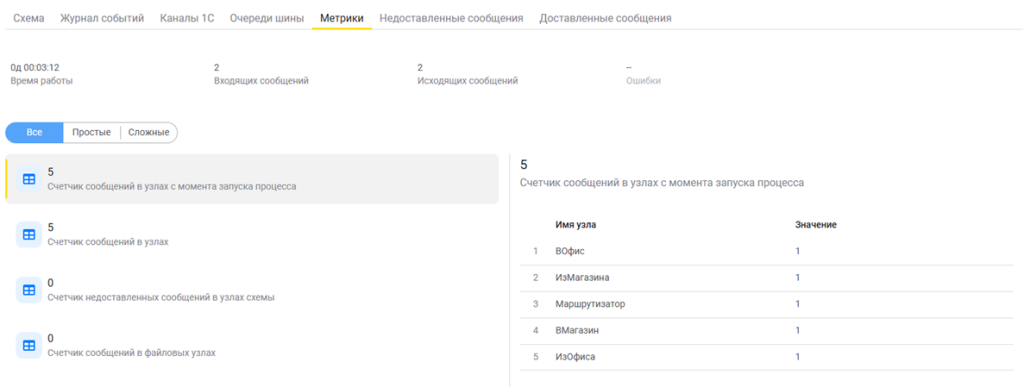This screenshot has height=387, width=1024.
Task: Go to «Очереди шины» tab
Action: pos(266,18)
